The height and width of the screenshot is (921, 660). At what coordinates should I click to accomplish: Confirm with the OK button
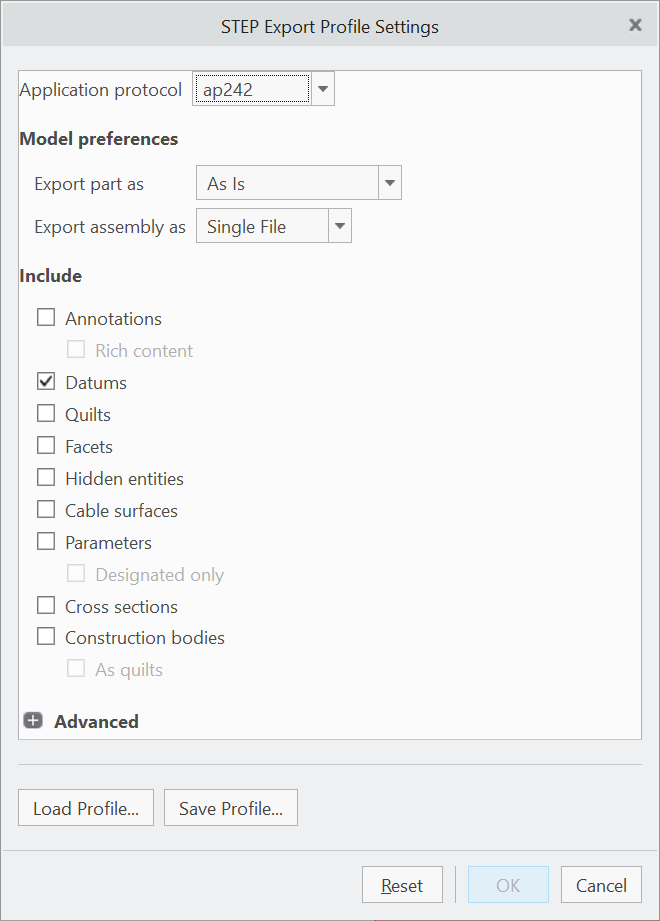click(x=508, y=885)
